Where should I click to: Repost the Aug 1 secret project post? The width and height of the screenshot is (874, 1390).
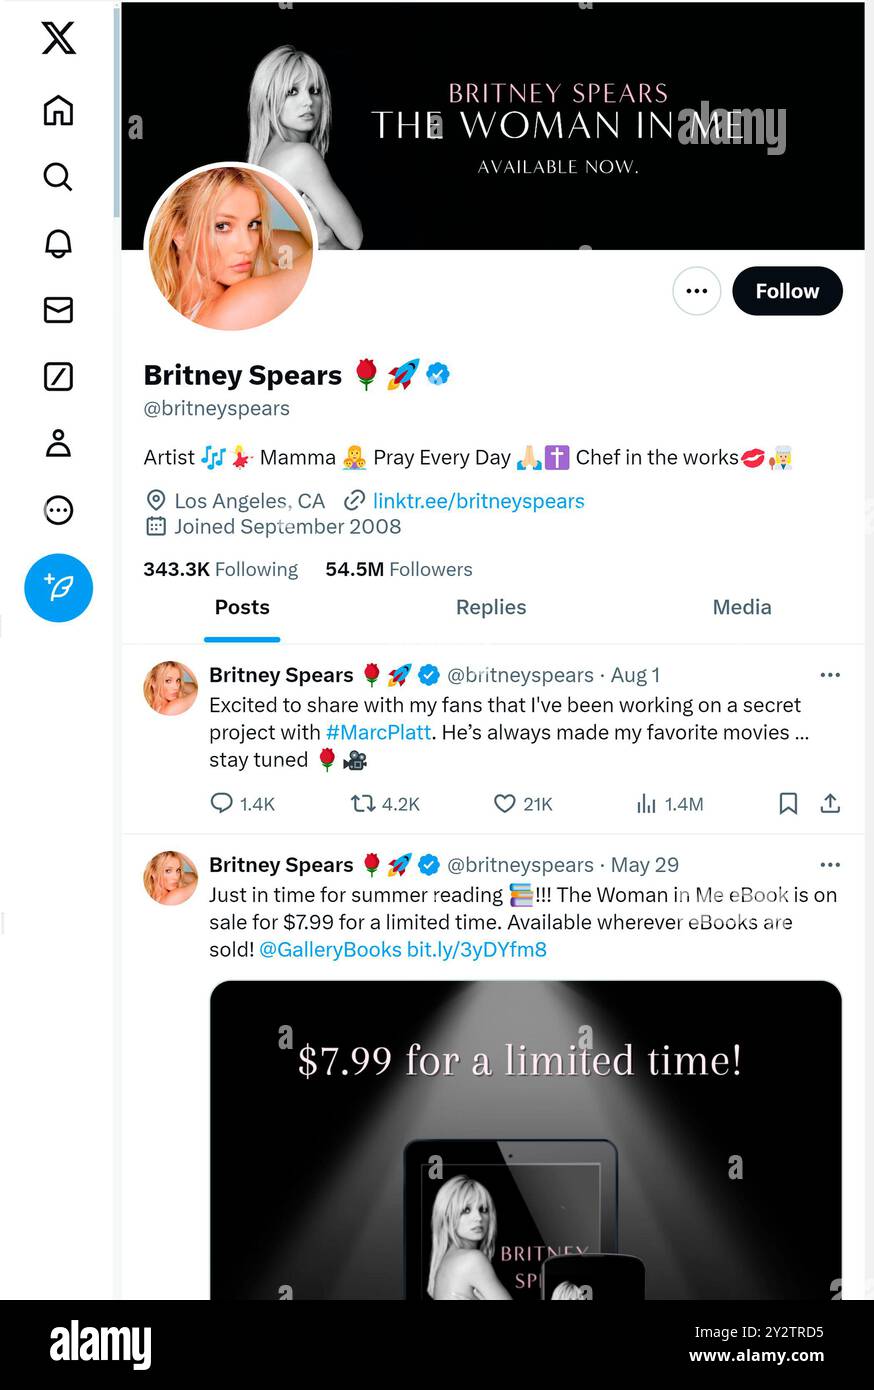click(x=385, y=804)
